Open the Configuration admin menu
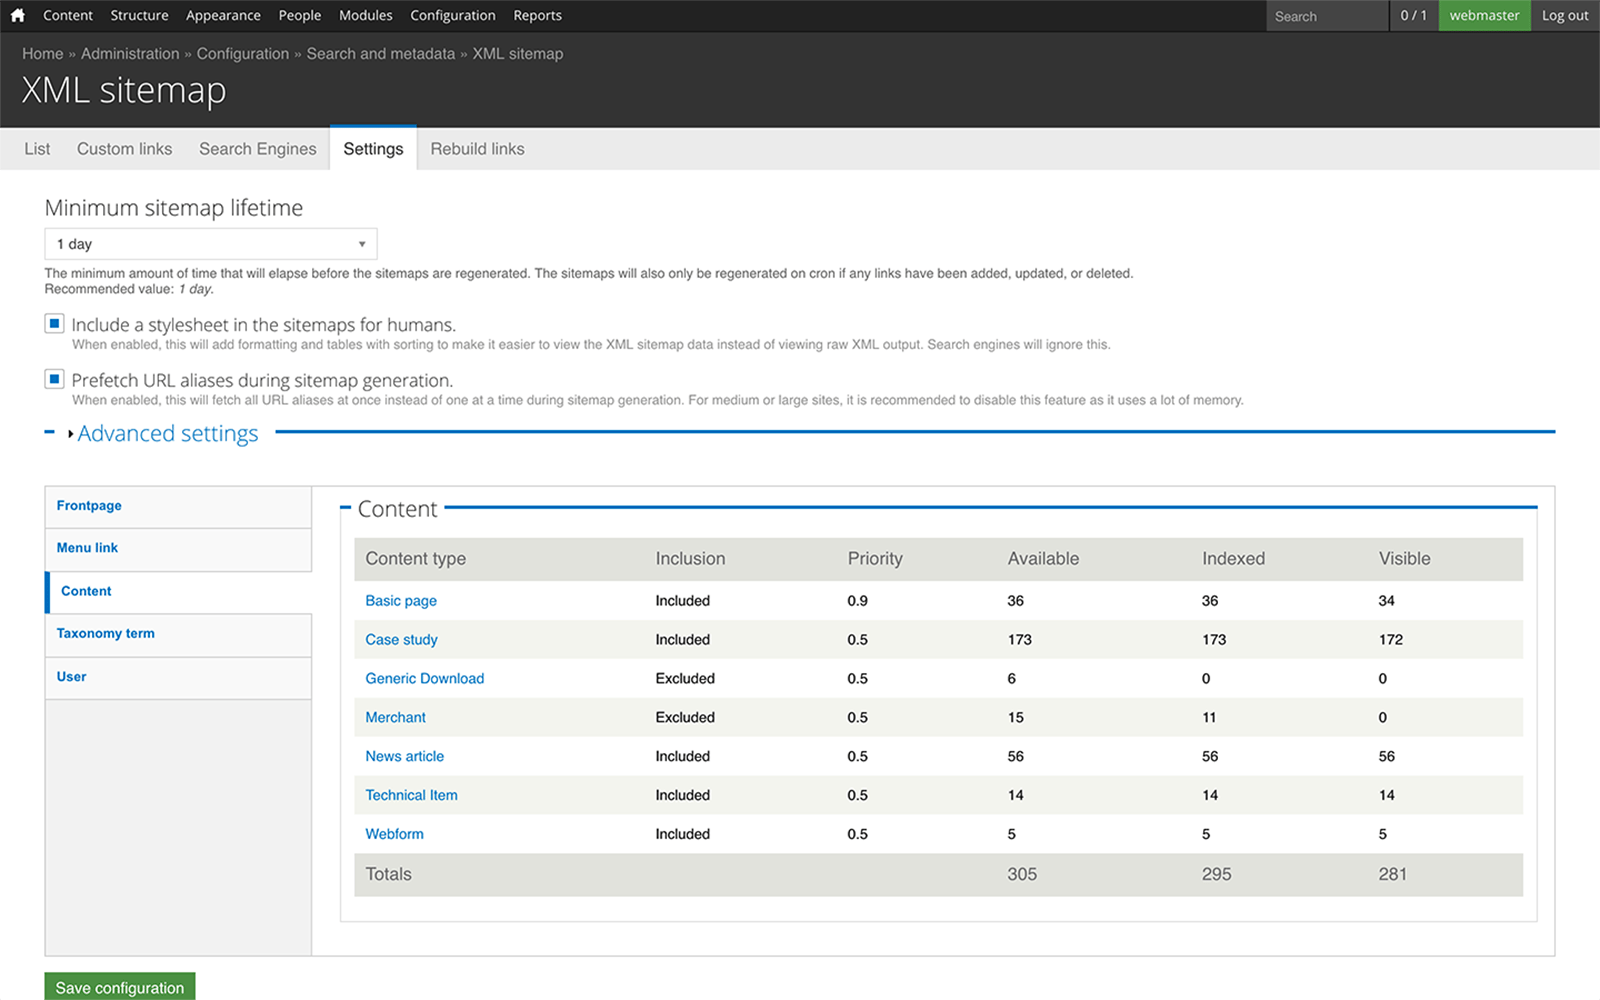Viewport: 1600px width, 1000px height. point(453,15)
